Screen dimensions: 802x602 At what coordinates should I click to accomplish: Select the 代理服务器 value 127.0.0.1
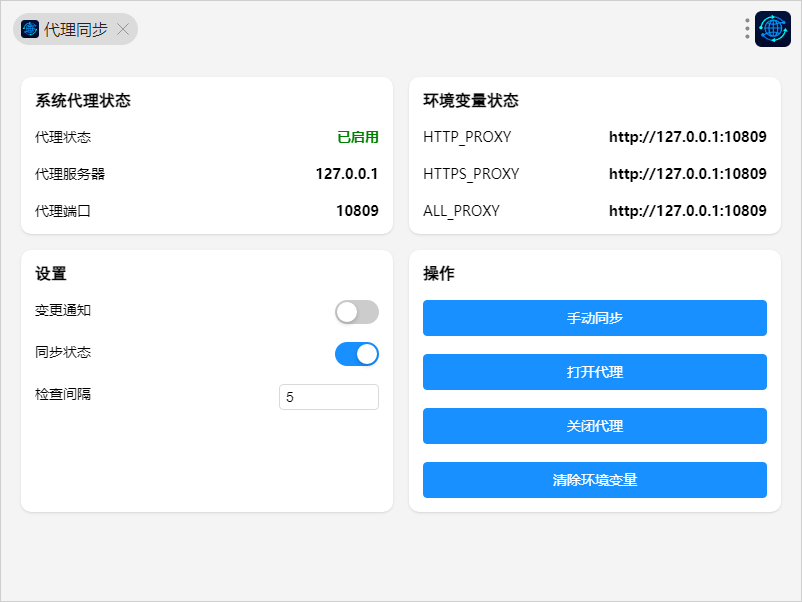click(347, 174)
